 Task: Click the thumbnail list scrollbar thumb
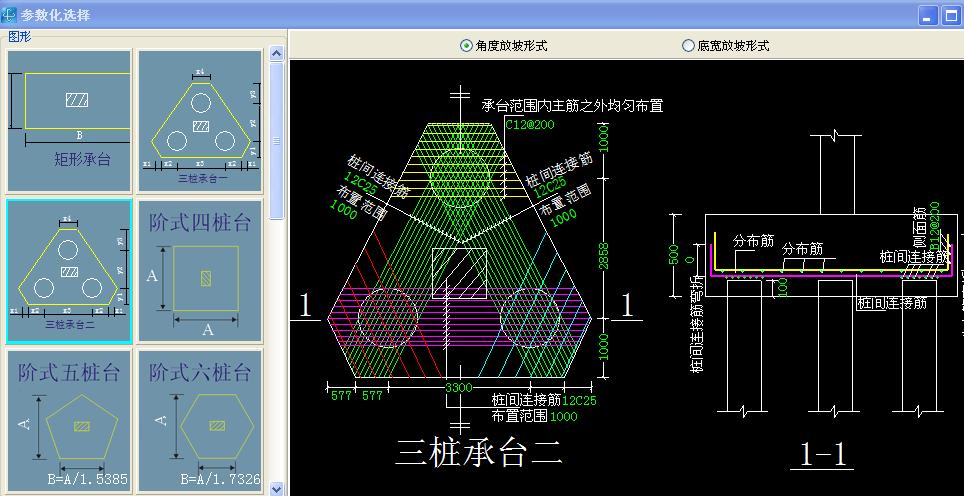[277, 140]
